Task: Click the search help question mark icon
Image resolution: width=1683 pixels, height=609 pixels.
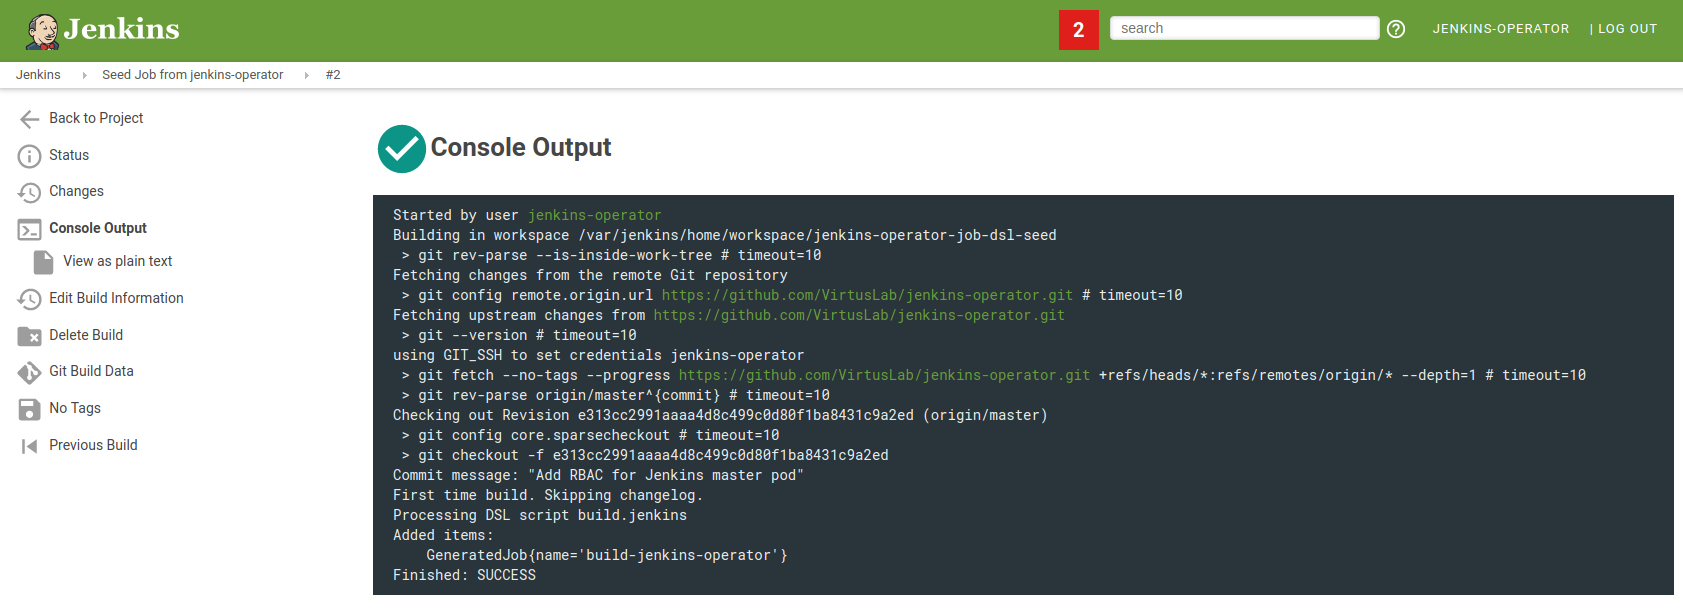Action: [1396, 29]
